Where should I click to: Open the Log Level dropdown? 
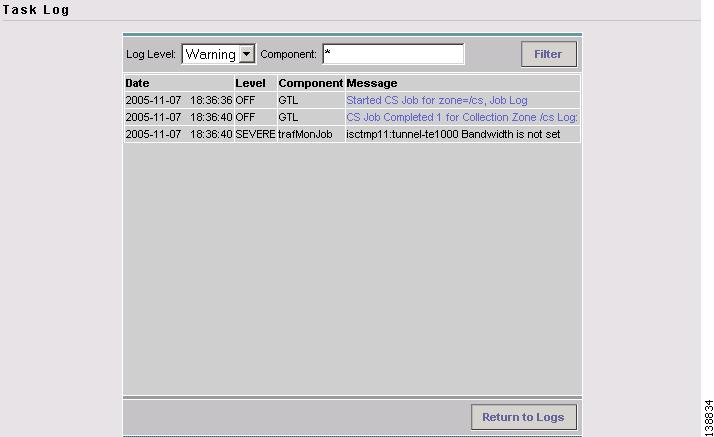tap(218, 54)
